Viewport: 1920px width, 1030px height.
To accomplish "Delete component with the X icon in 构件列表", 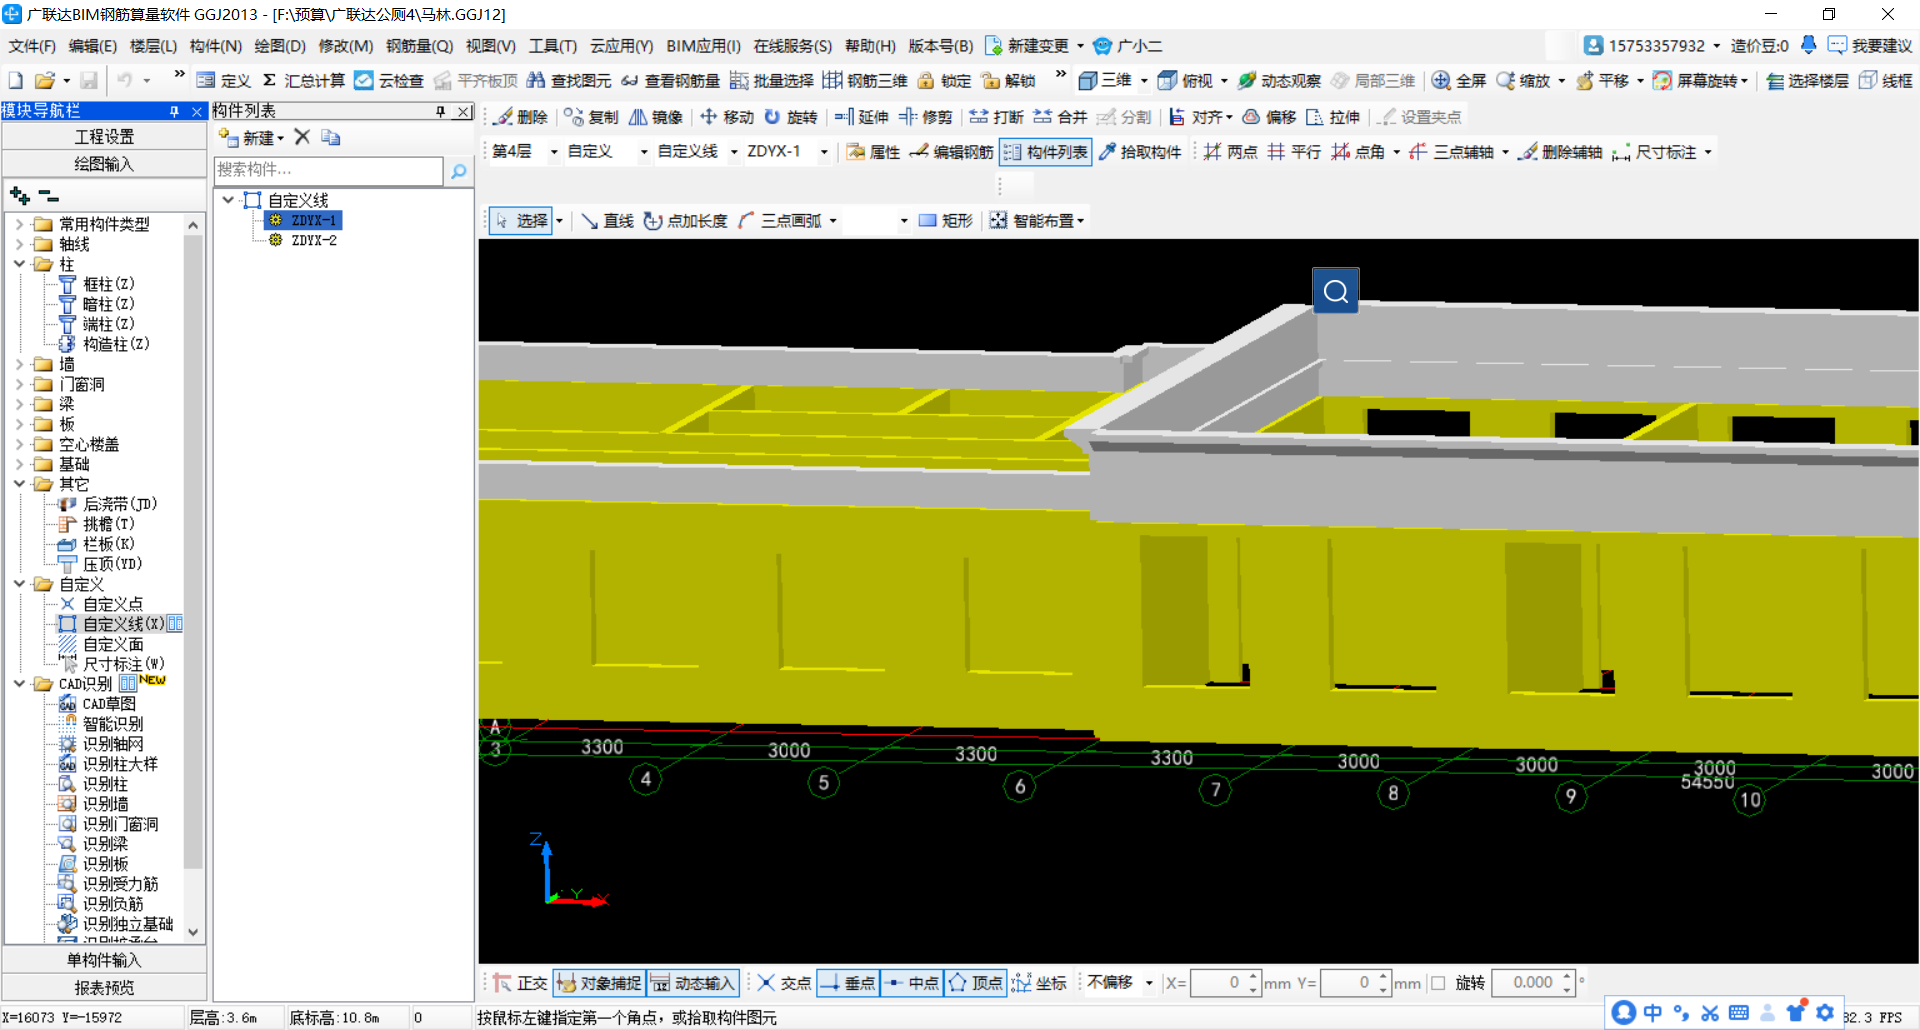I will [x=302, y=137].
